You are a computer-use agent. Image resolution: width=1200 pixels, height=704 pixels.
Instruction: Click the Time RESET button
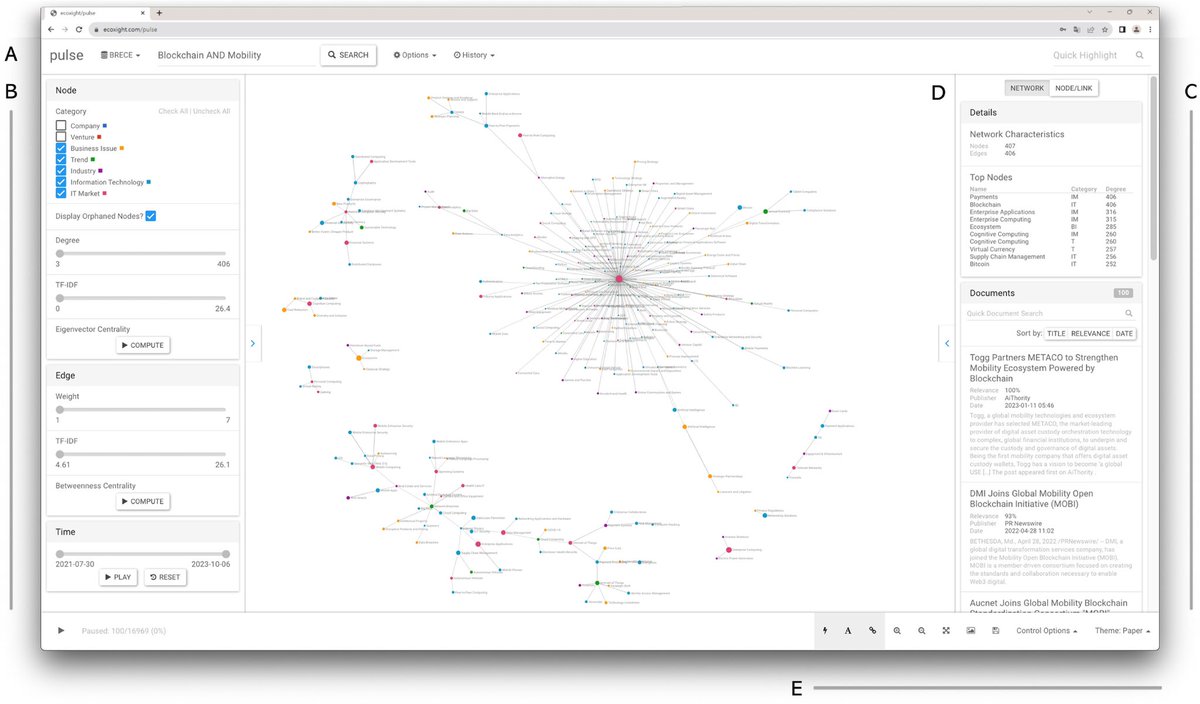click(165, 577)
